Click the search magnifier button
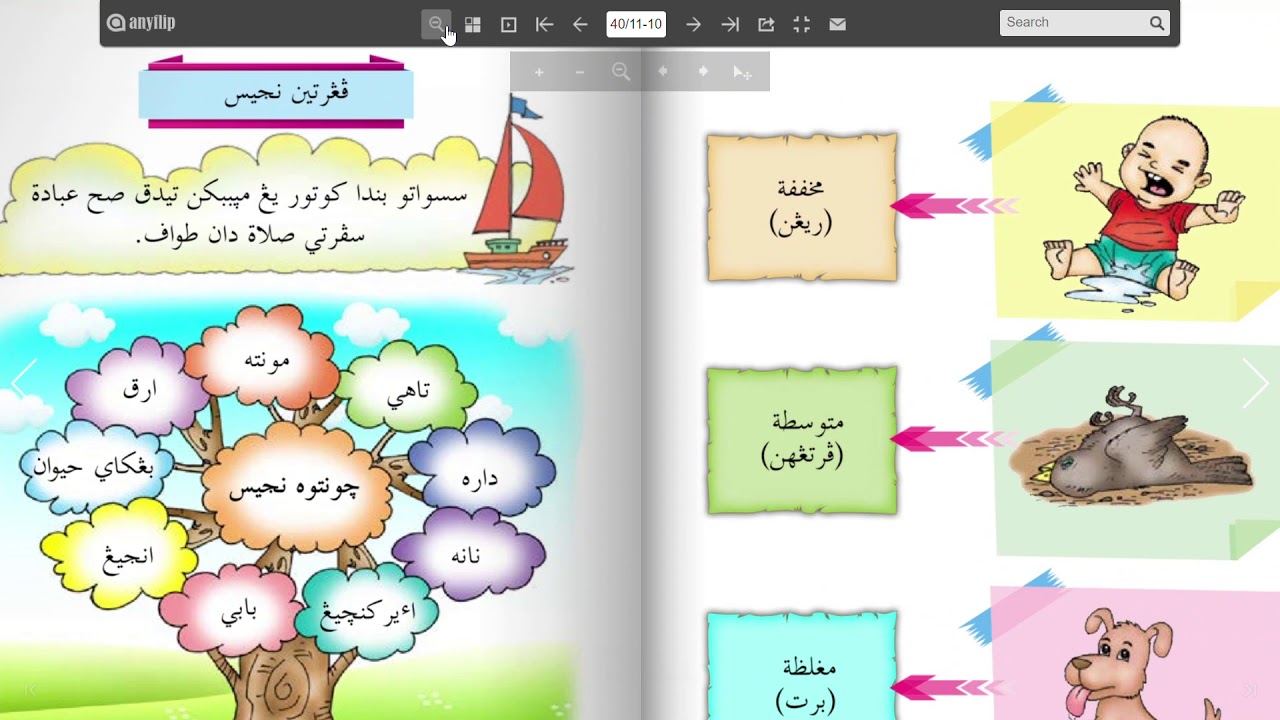Screen dimensions: 1280x720 pyautogui.click(x=1157, y=23)
